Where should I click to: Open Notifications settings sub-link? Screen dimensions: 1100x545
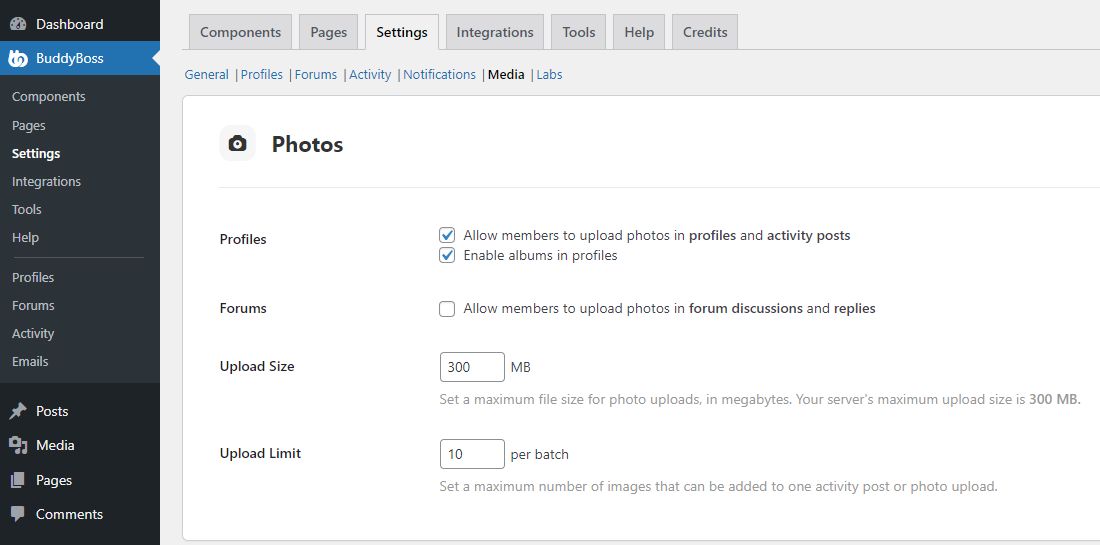[x=439, y=74]
